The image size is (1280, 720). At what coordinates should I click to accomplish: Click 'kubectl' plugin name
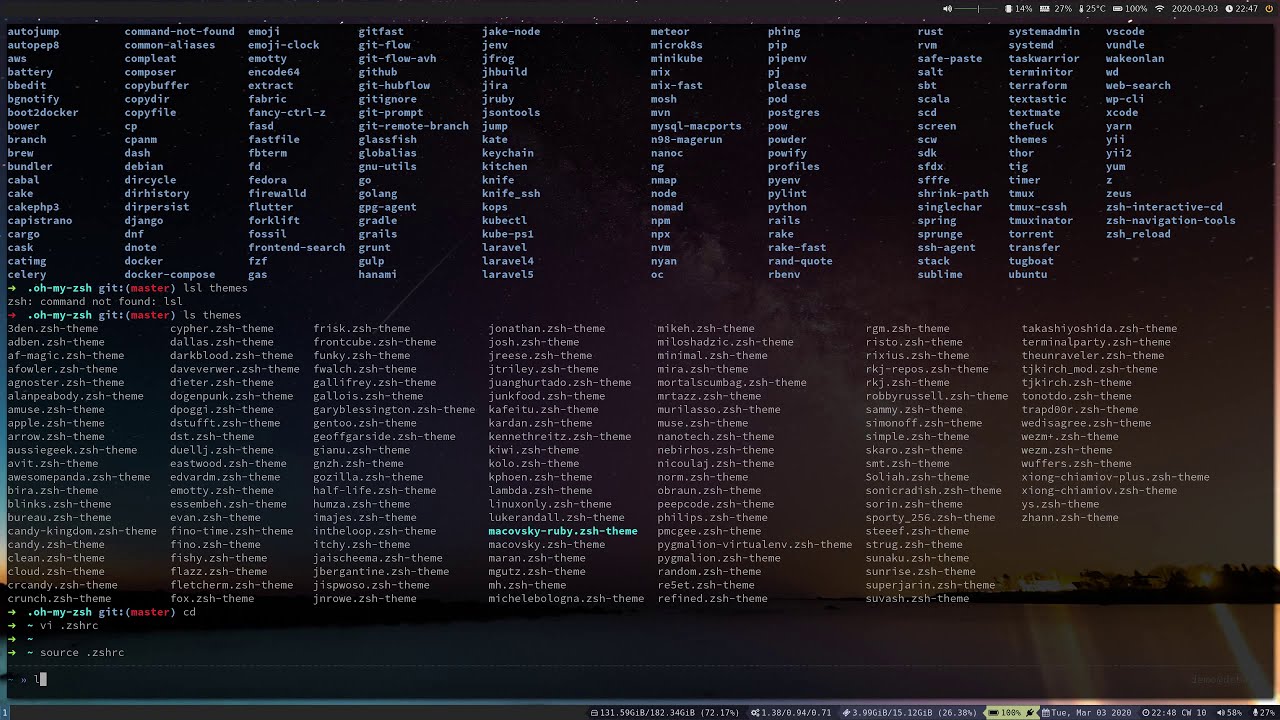pos(504,221)
